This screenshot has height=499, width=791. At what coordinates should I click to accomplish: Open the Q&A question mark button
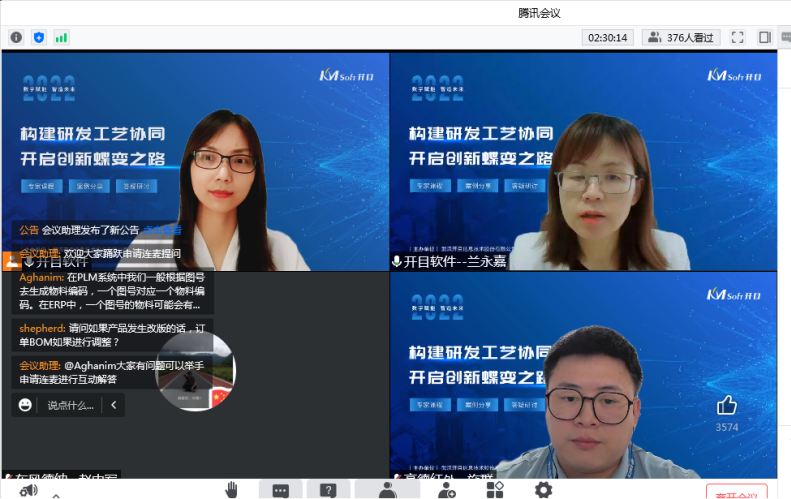(328, 490)
